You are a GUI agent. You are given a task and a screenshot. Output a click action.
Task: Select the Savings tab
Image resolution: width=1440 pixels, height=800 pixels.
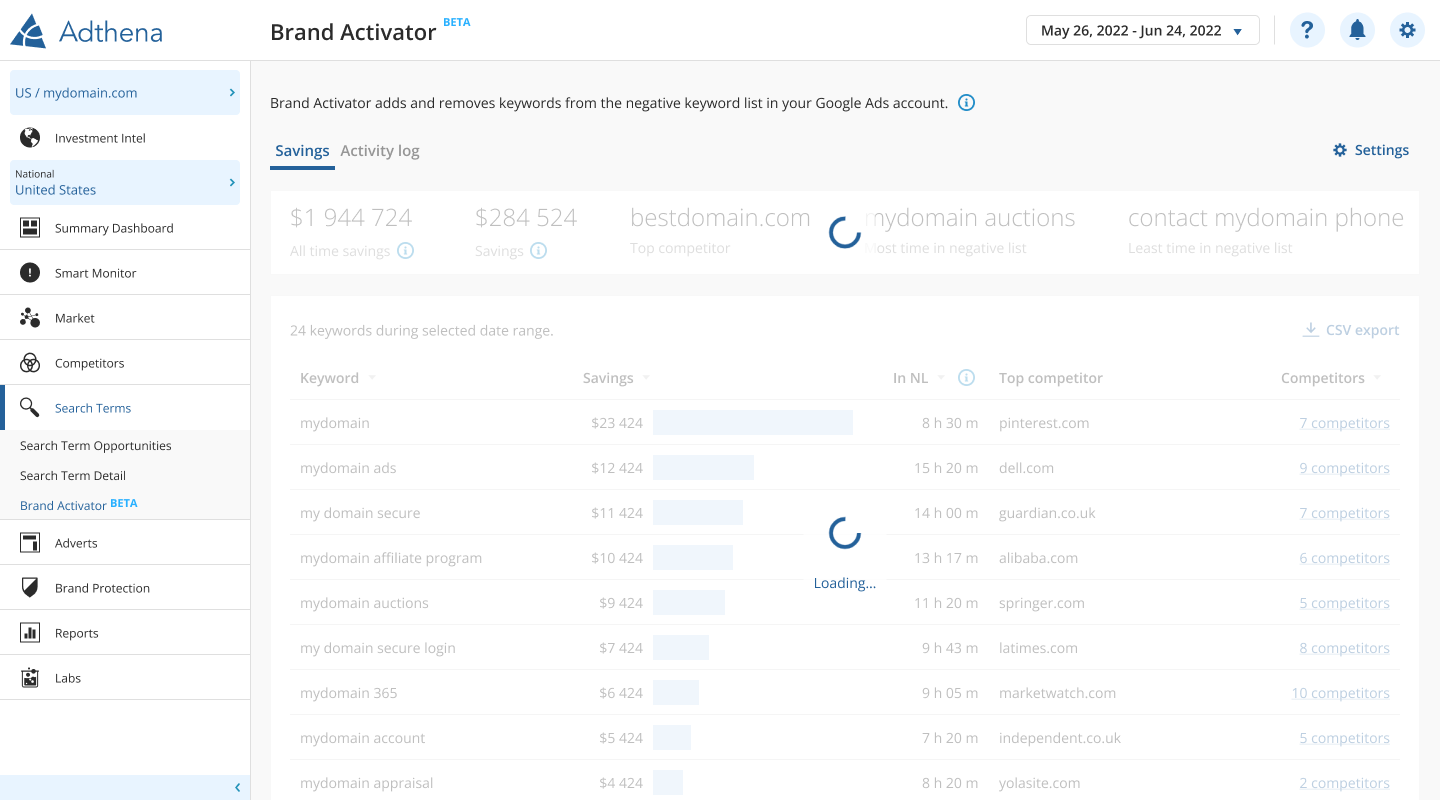[302, 151]
